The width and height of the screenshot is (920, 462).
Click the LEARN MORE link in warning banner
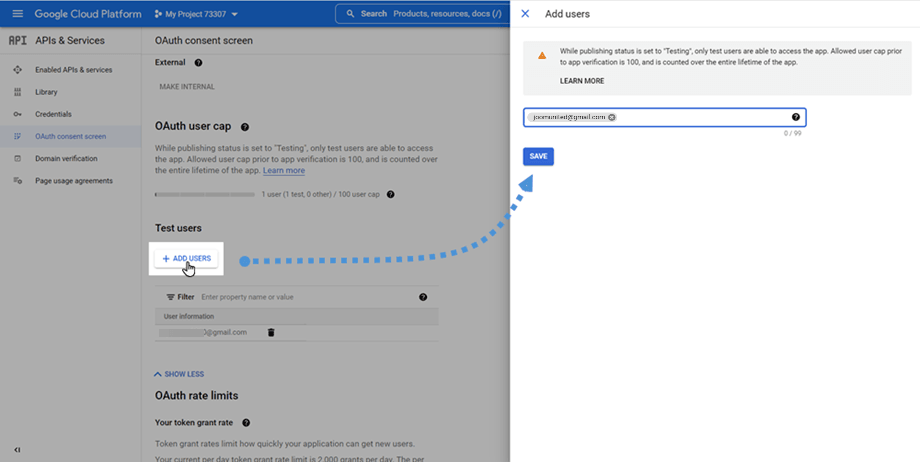(x=581, y=81)
